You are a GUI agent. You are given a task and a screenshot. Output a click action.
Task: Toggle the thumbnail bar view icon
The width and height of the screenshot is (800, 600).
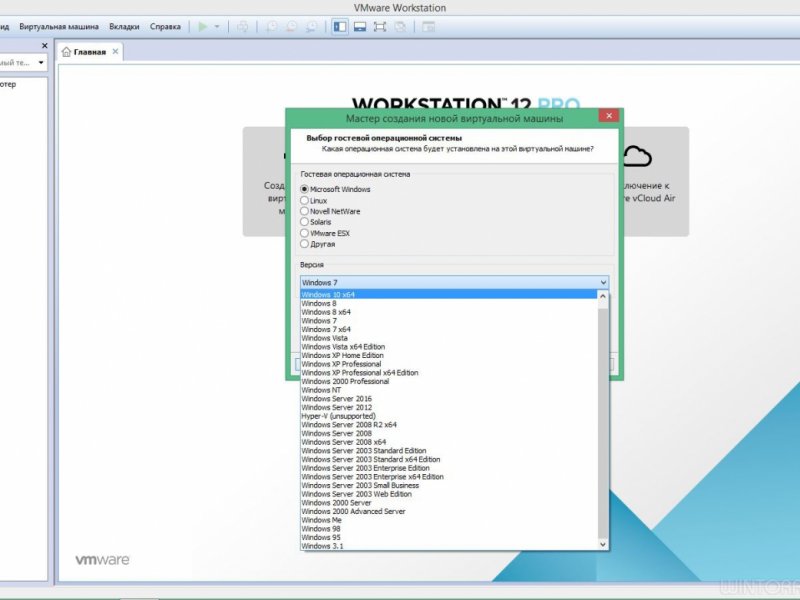360,27
